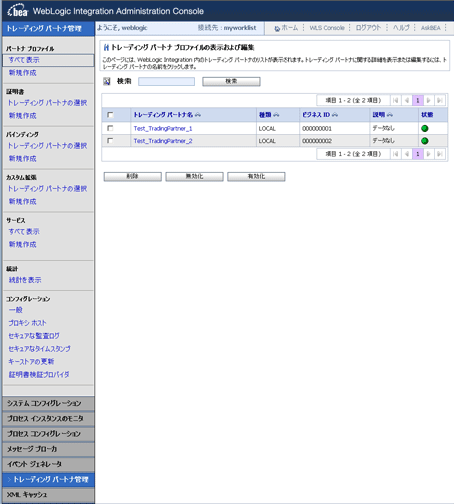Open 証明書検証プロバイダ link
This screenshot has width=454, height=504.
click(x=39, y=374)
